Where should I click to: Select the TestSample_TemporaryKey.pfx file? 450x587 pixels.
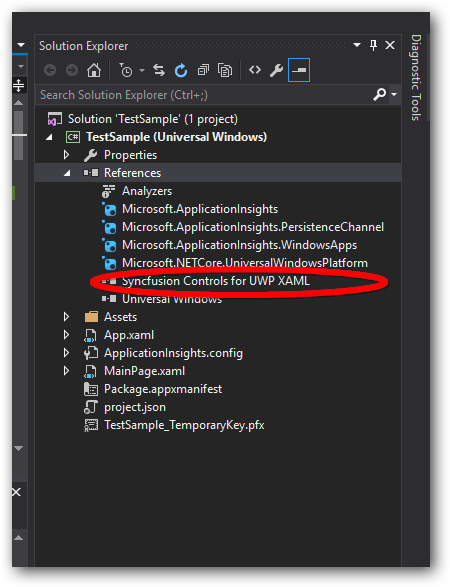point(184,425)
